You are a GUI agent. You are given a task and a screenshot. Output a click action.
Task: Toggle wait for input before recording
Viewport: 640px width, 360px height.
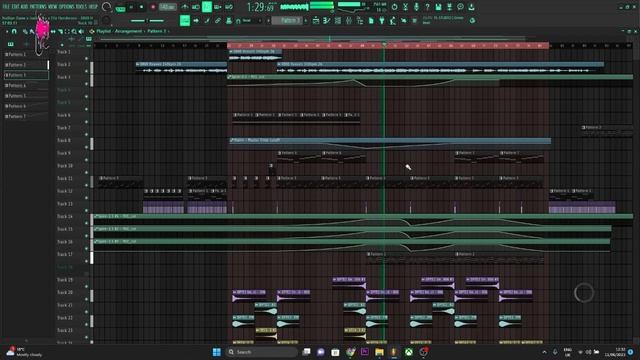pyautogui.click(x=196, y=7)
